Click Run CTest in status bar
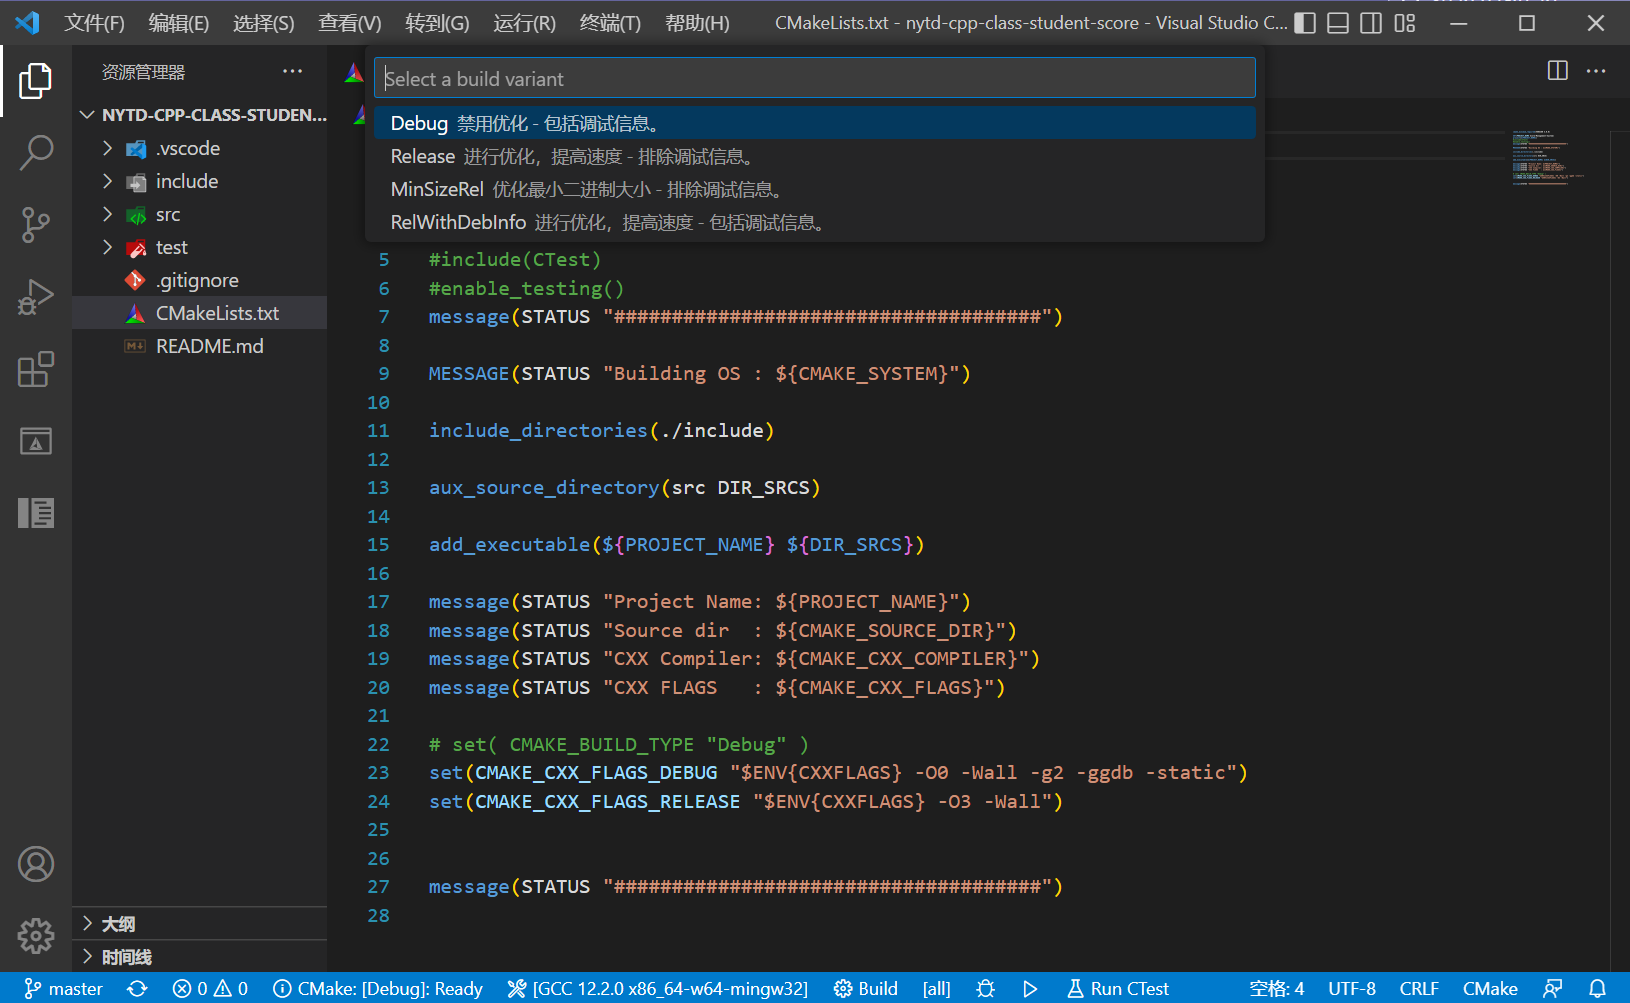 pyautogui.click(x=1118, y=989)
